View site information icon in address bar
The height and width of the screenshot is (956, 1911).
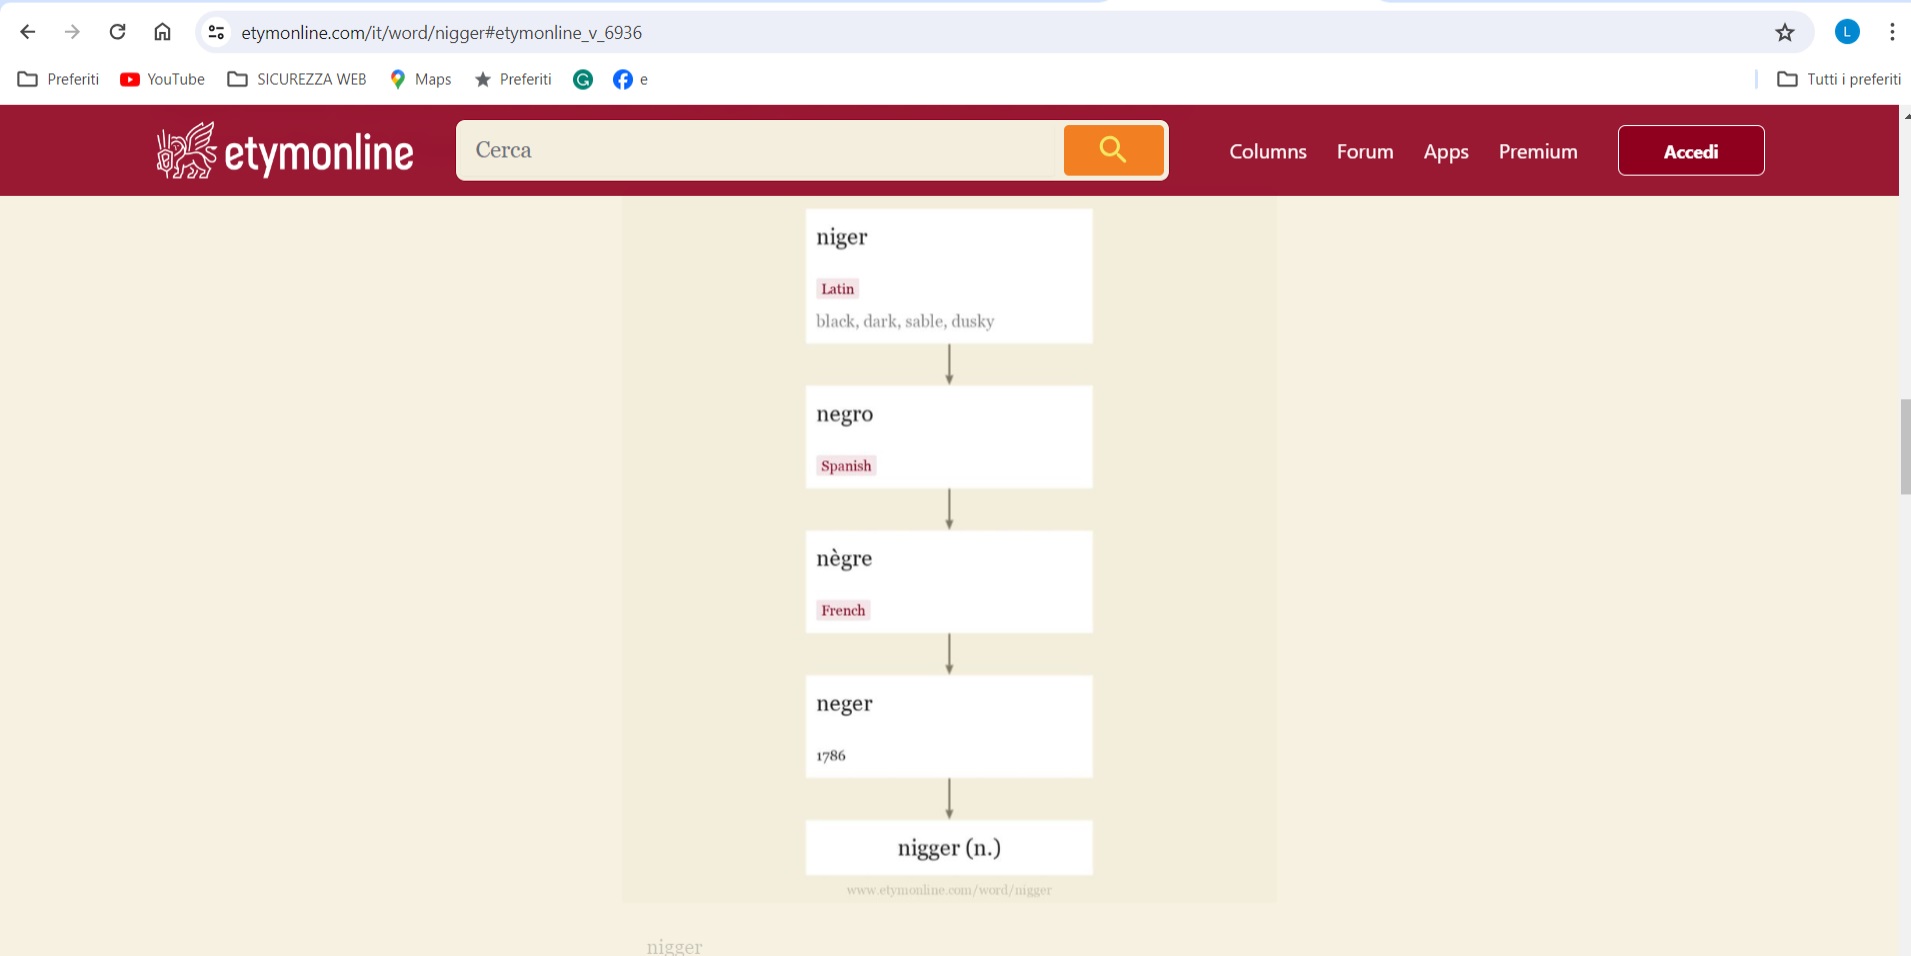coord(216,33)
